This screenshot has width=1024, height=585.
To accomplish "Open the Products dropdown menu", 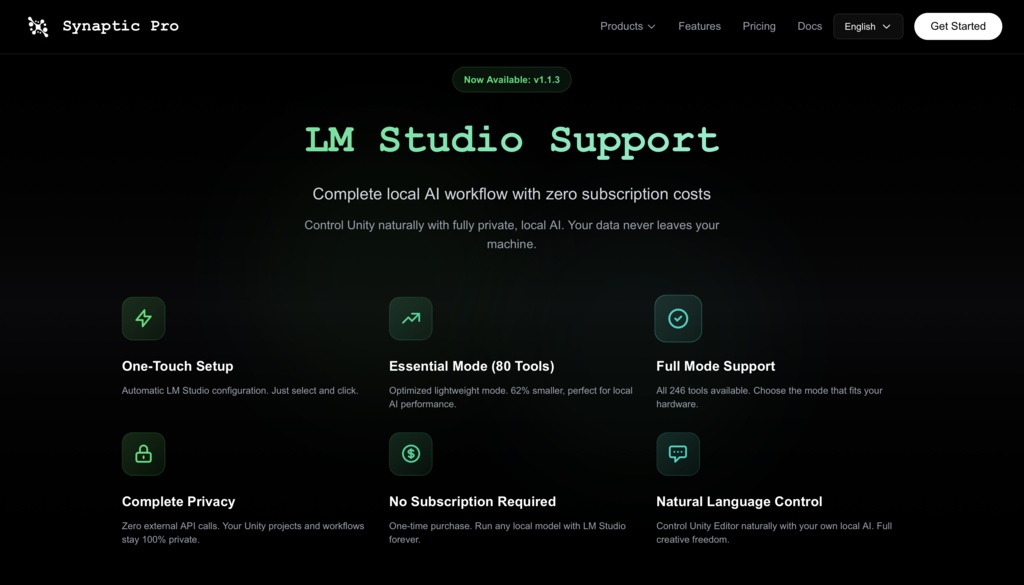I will tap(628, 26).
